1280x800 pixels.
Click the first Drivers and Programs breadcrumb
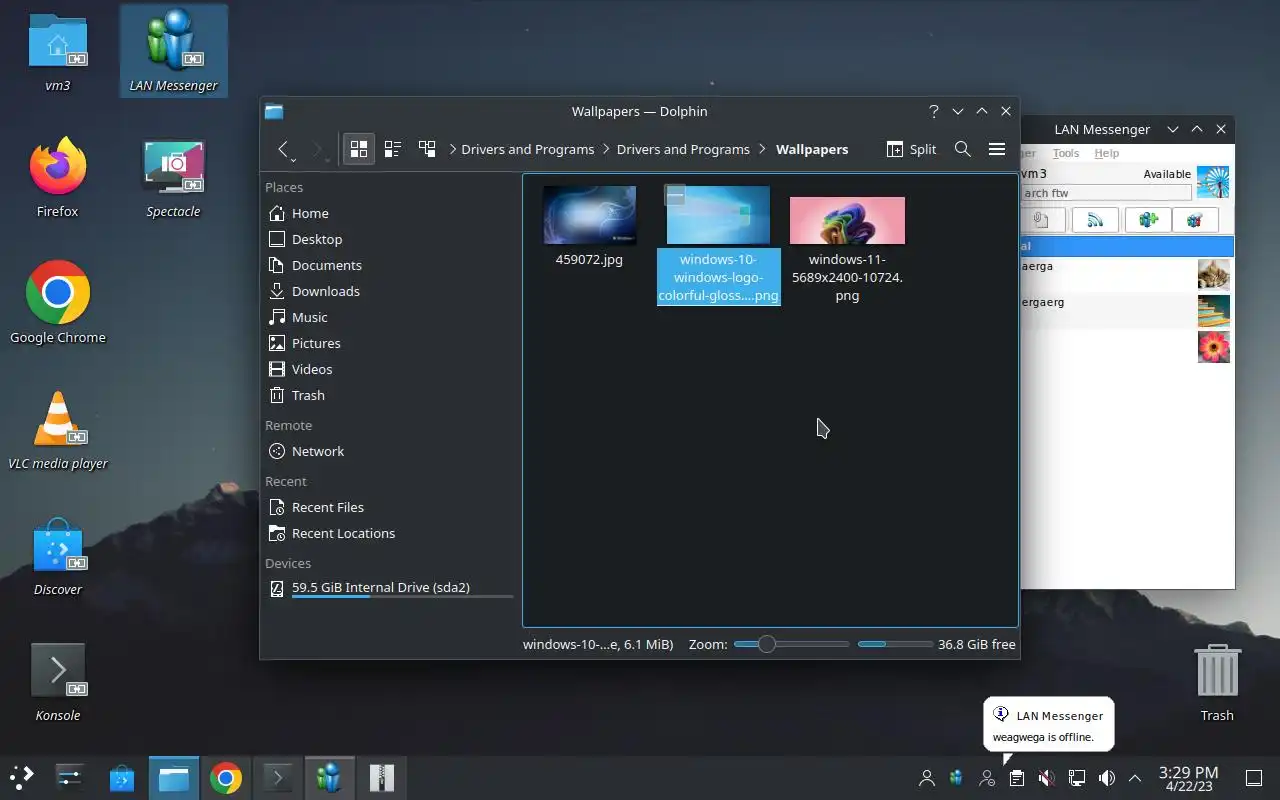click(528, 149)
